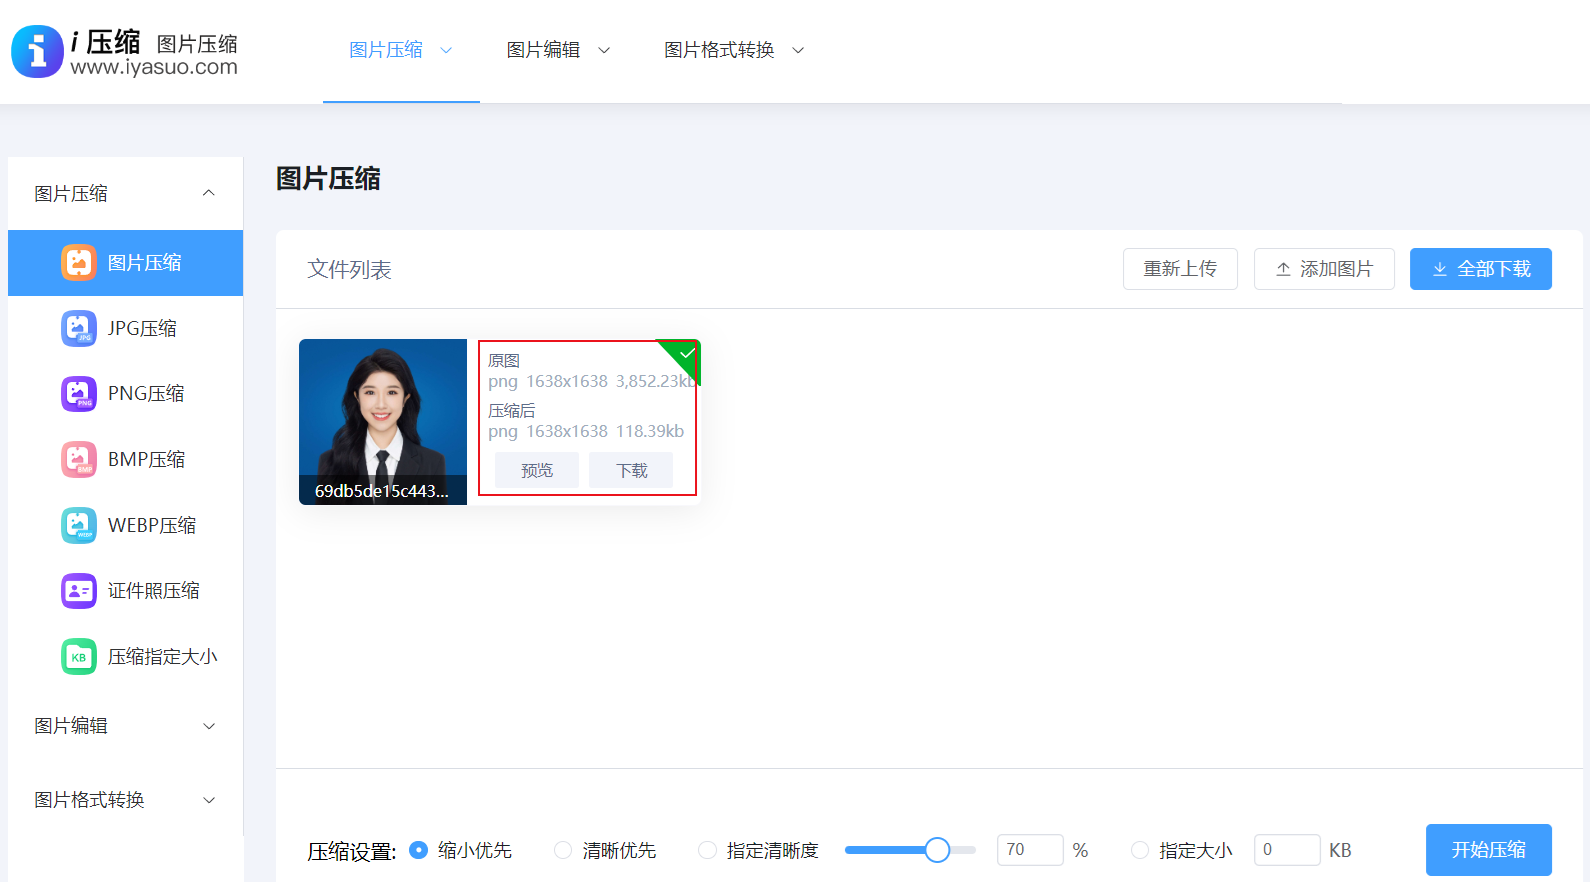1590x882 pixels.
Task: Open the 图片格式转换 top navigation menu
Action: 734,50
